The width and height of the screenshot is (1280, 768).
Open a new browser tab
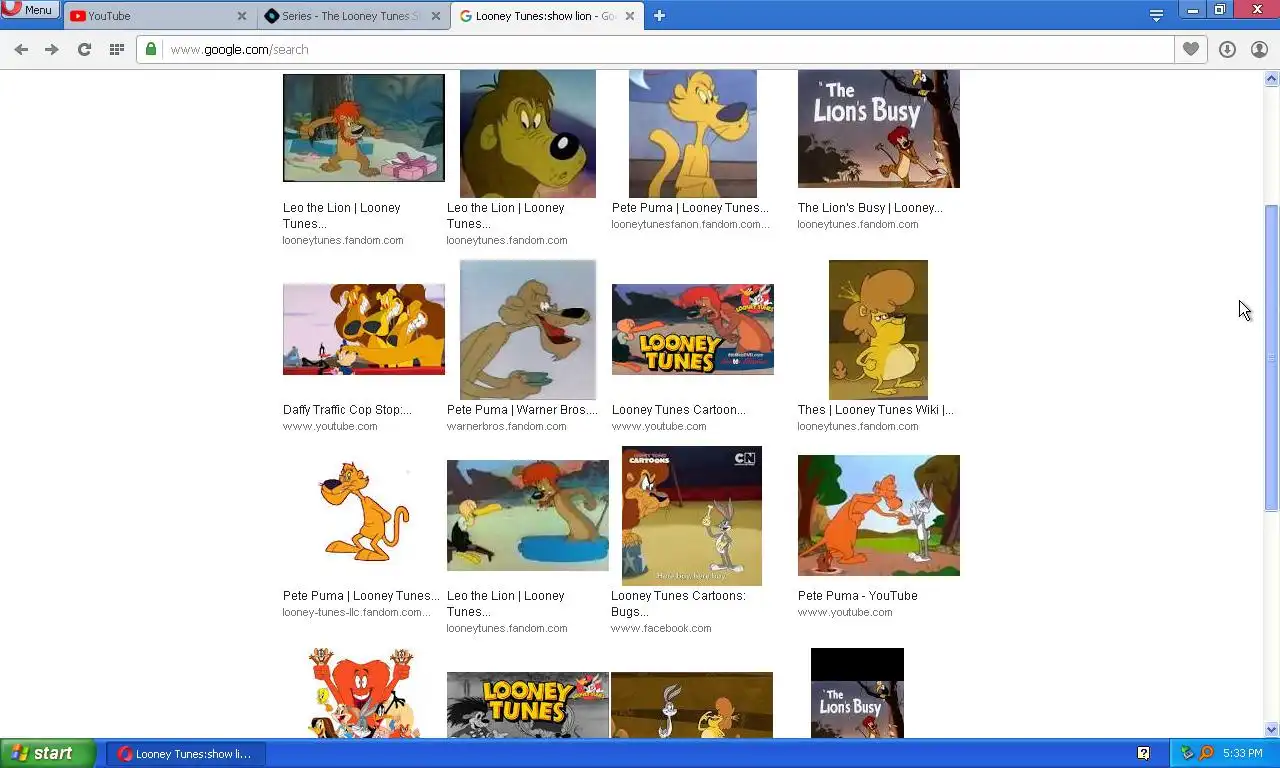click(x=659, y=16)
